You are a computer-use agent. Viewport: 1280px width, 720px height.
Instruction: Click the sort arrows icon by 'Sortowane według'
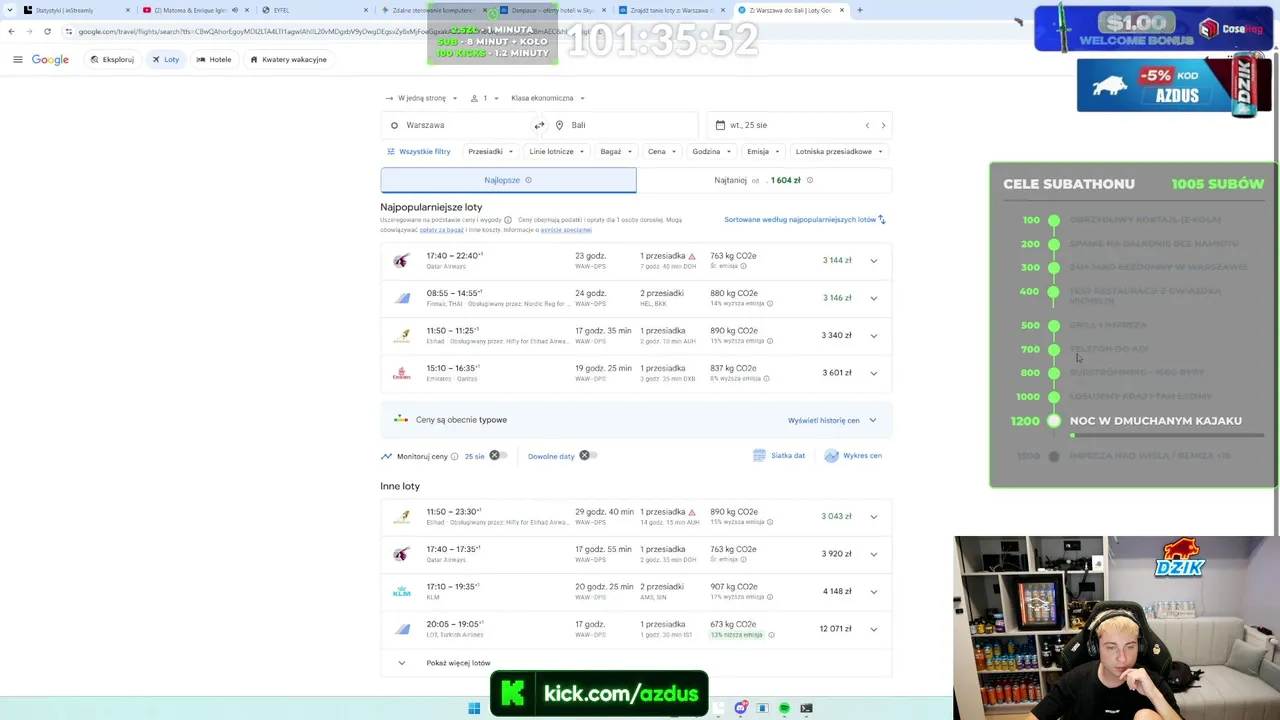882,219
